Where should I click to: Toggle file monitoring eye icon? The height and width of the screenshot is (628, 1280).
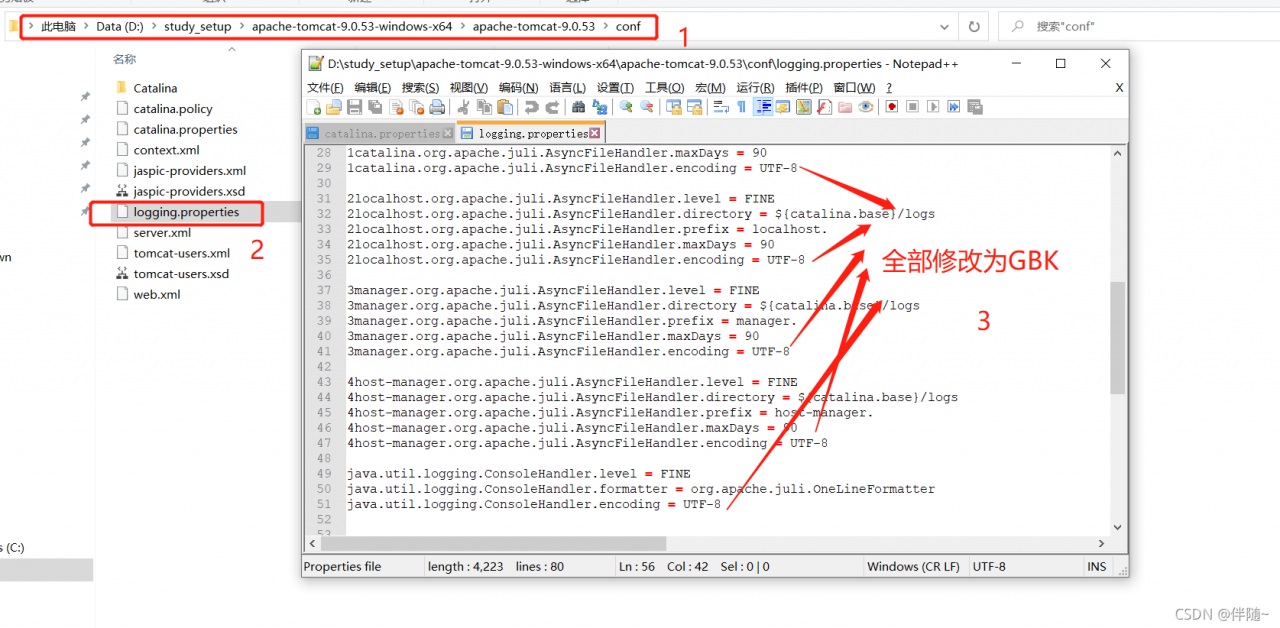[x=866, y=107]
